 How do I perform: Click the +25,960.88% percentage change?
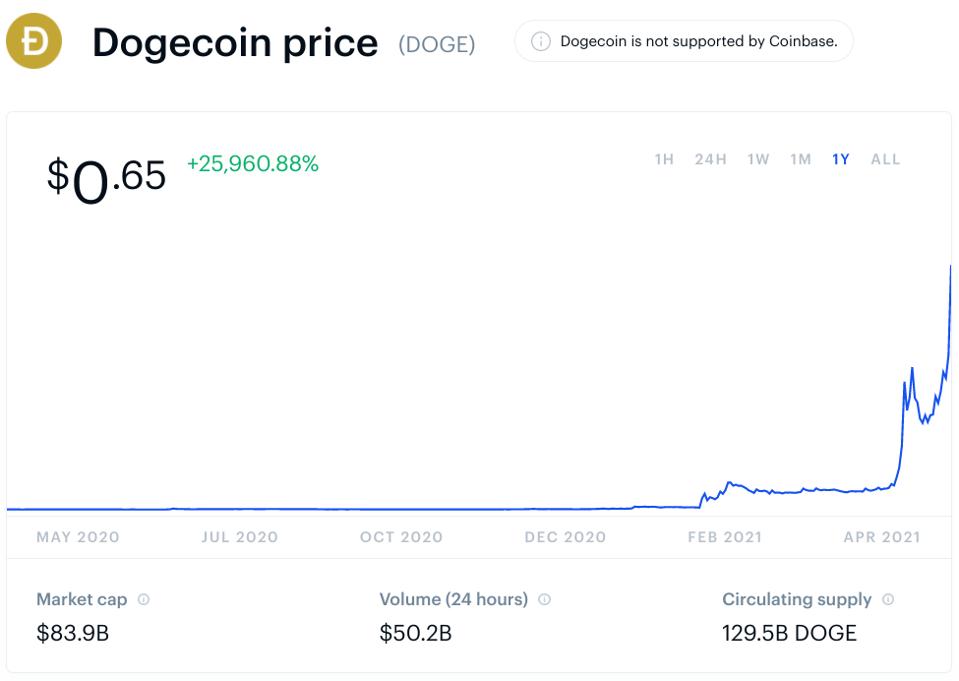(x=253, y=164)
